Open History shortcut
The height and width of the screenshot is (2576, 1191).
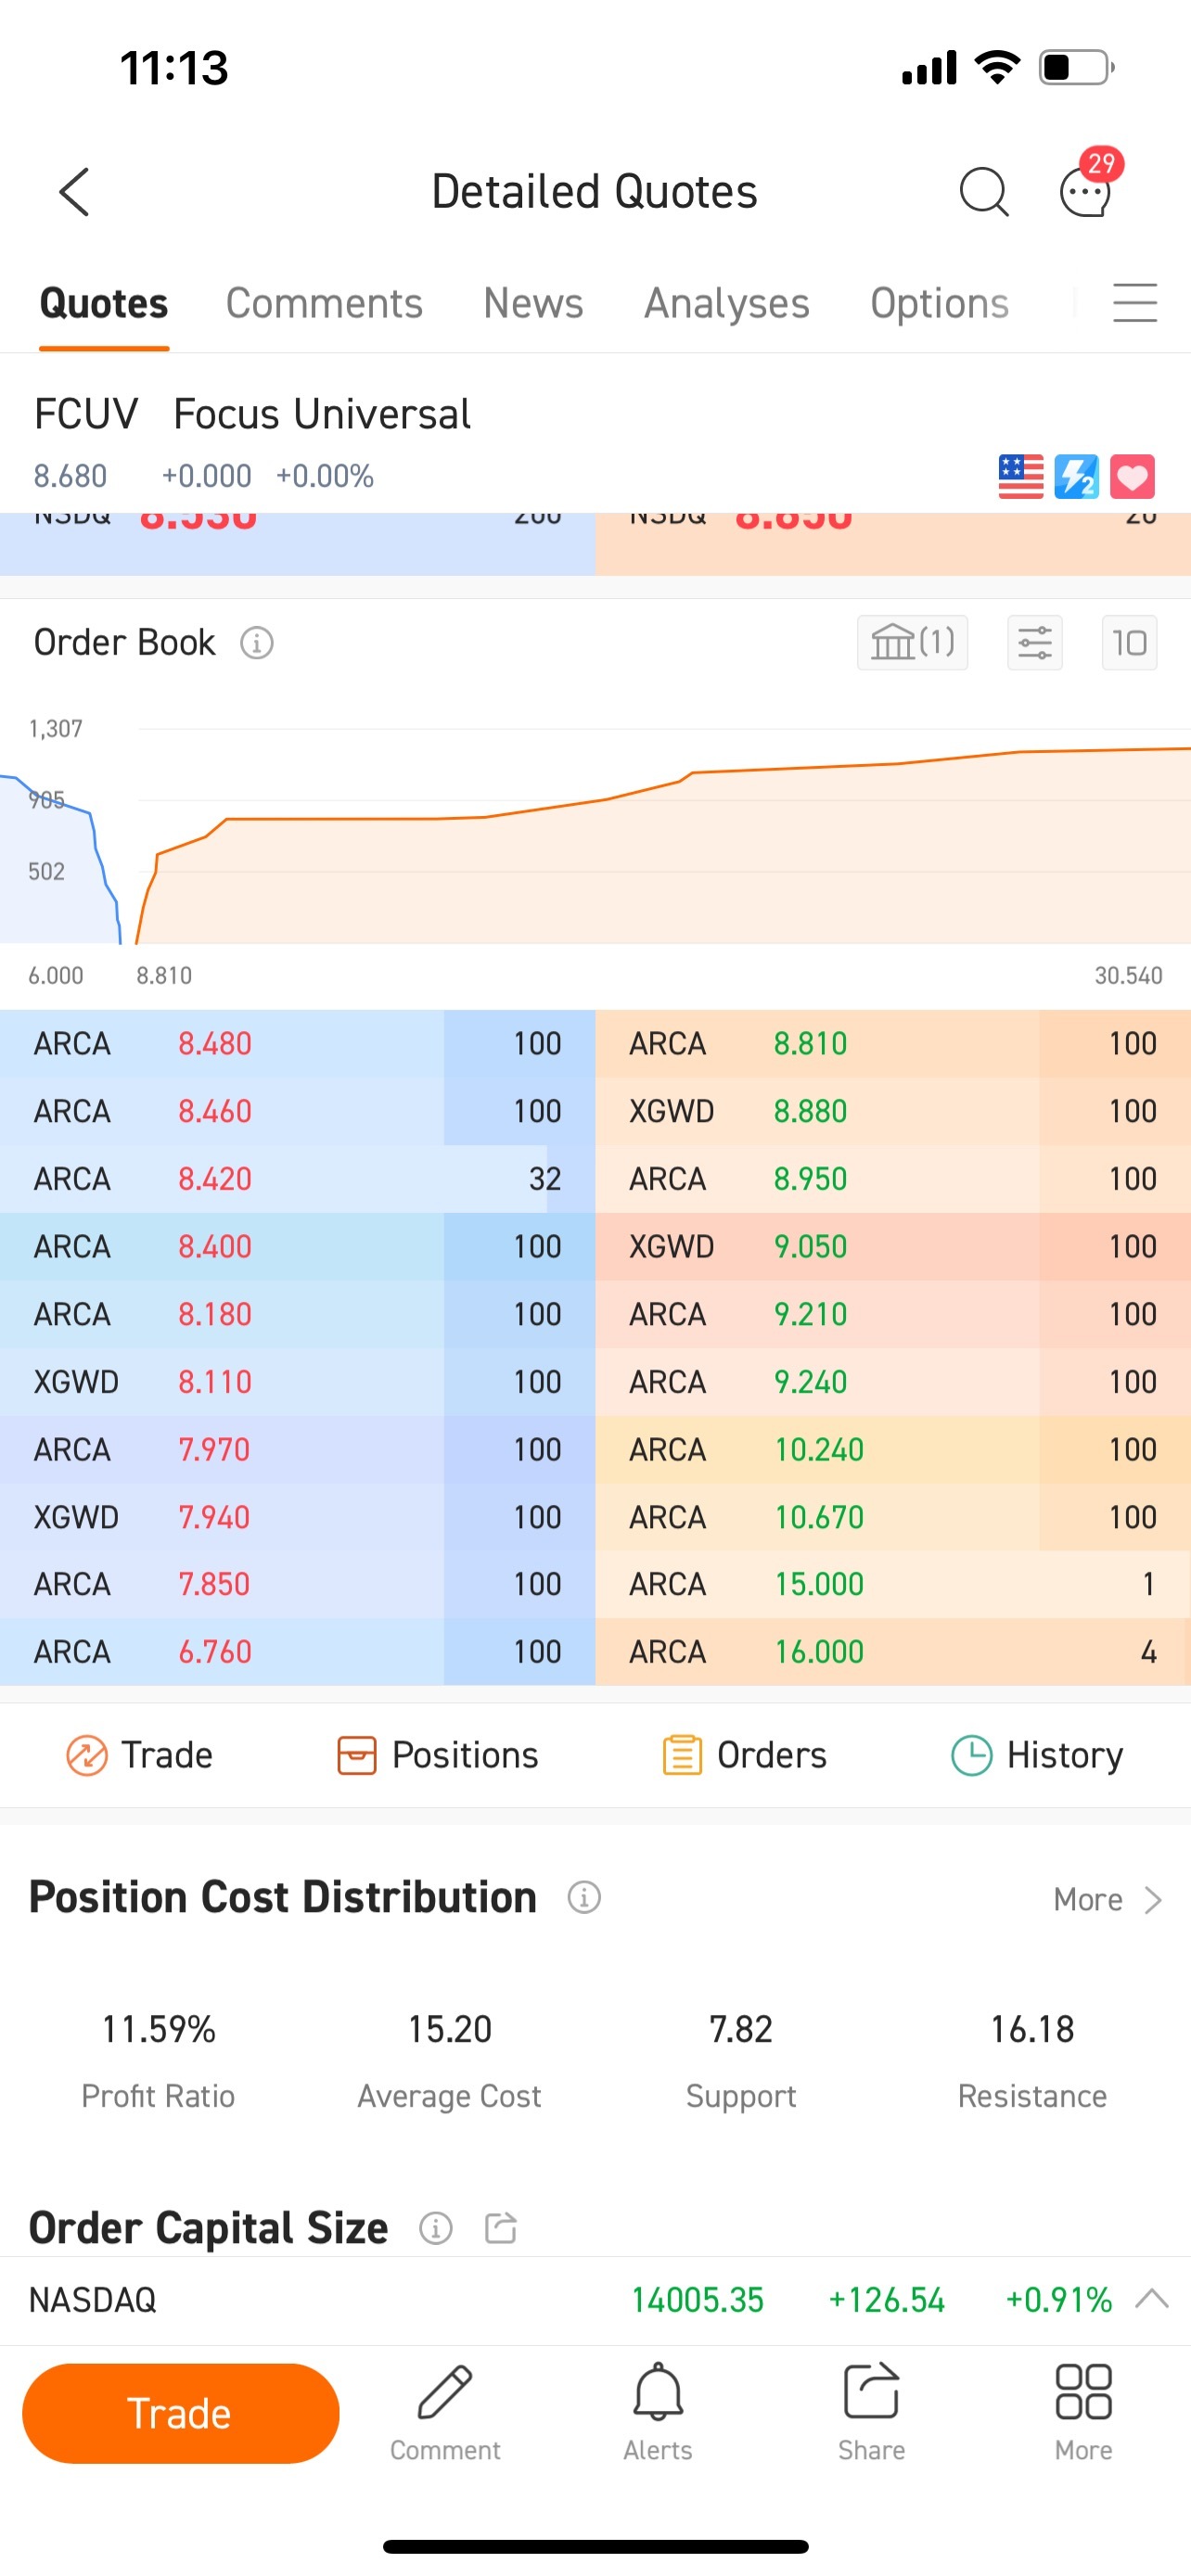1037,1756
